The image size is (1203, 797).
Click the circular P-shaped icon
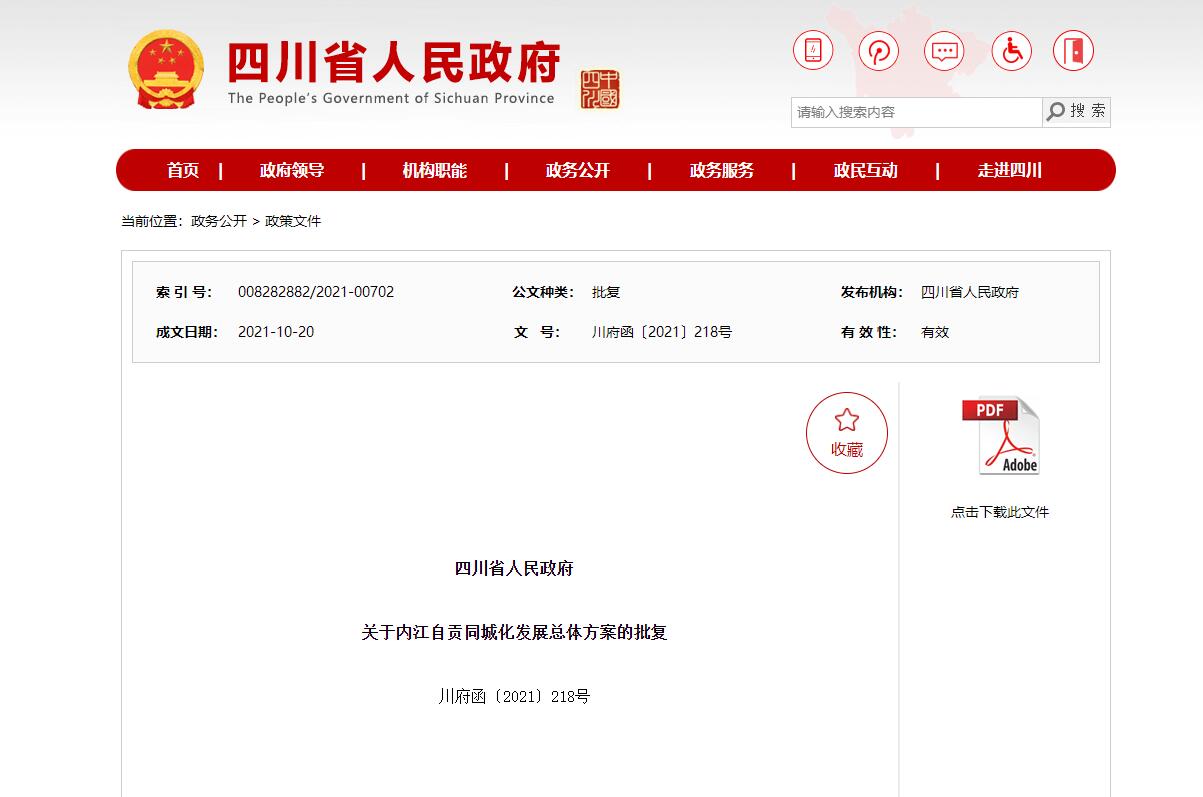tap(879, 50)
